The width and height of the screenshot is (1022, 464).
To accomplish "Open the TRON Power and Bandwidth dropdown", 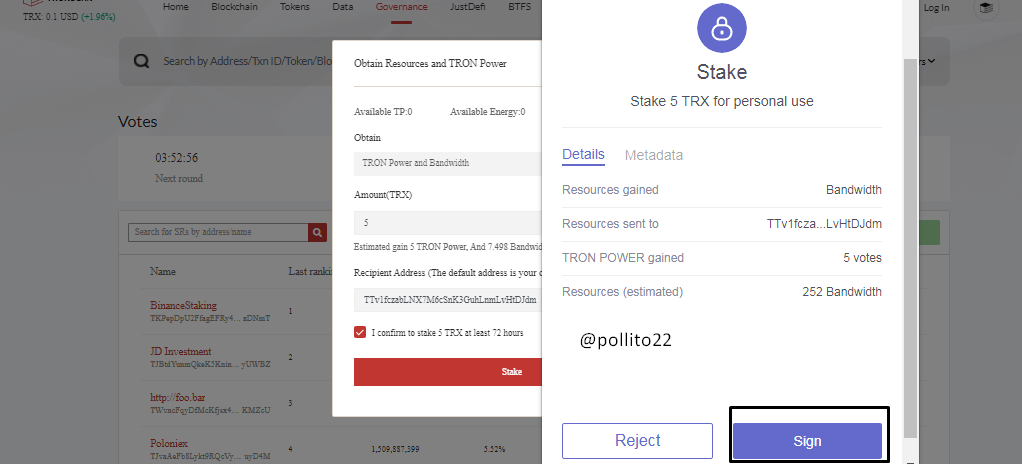I will pyautogui.click(x=448, y=163).
